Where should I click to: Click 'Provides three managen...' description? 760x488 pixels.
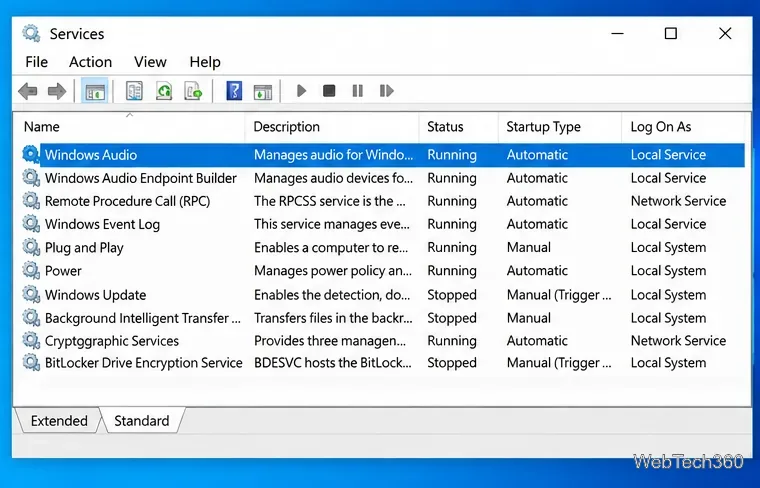click(x=330, y=341)
